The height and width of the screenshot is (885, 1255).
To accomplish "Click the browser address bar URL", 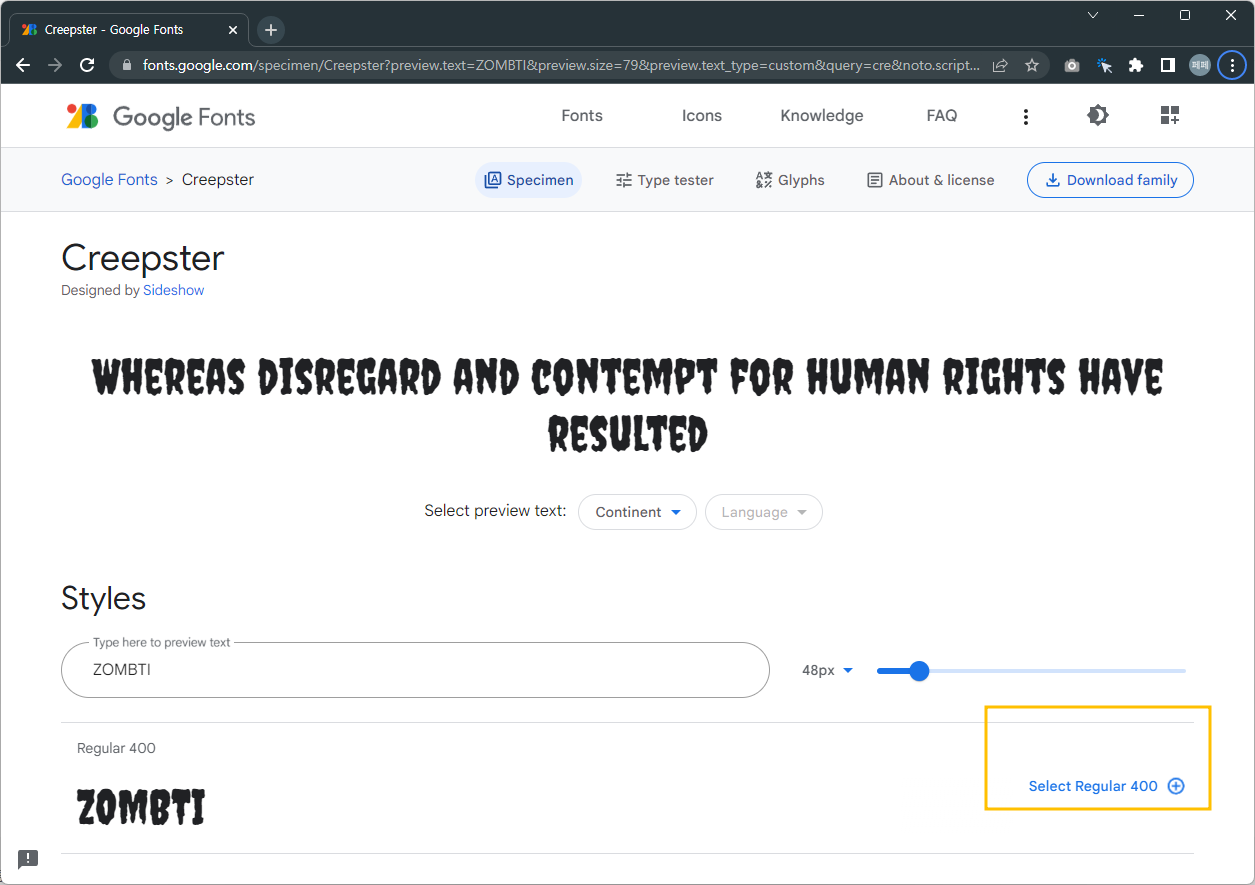I will tap(561, 65).
